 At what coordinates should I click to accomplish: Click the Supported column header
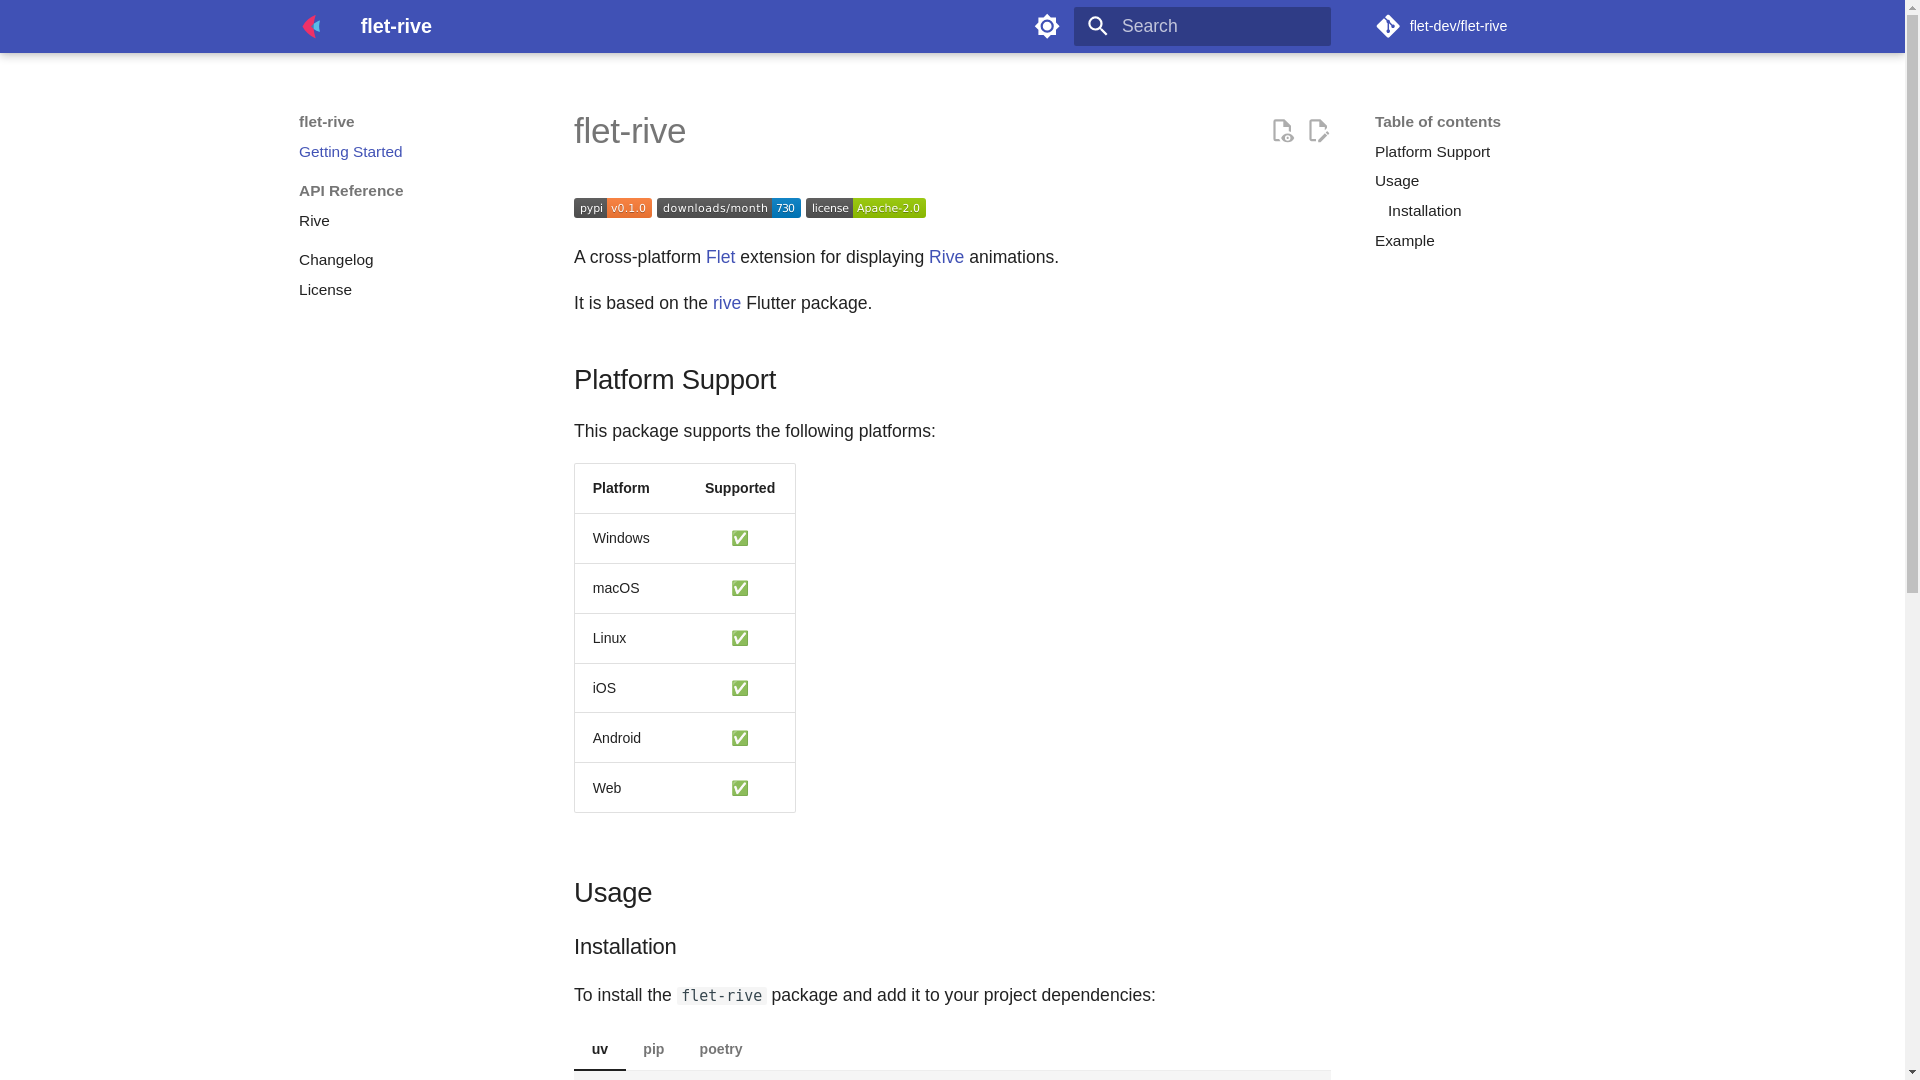click(740, 488)
